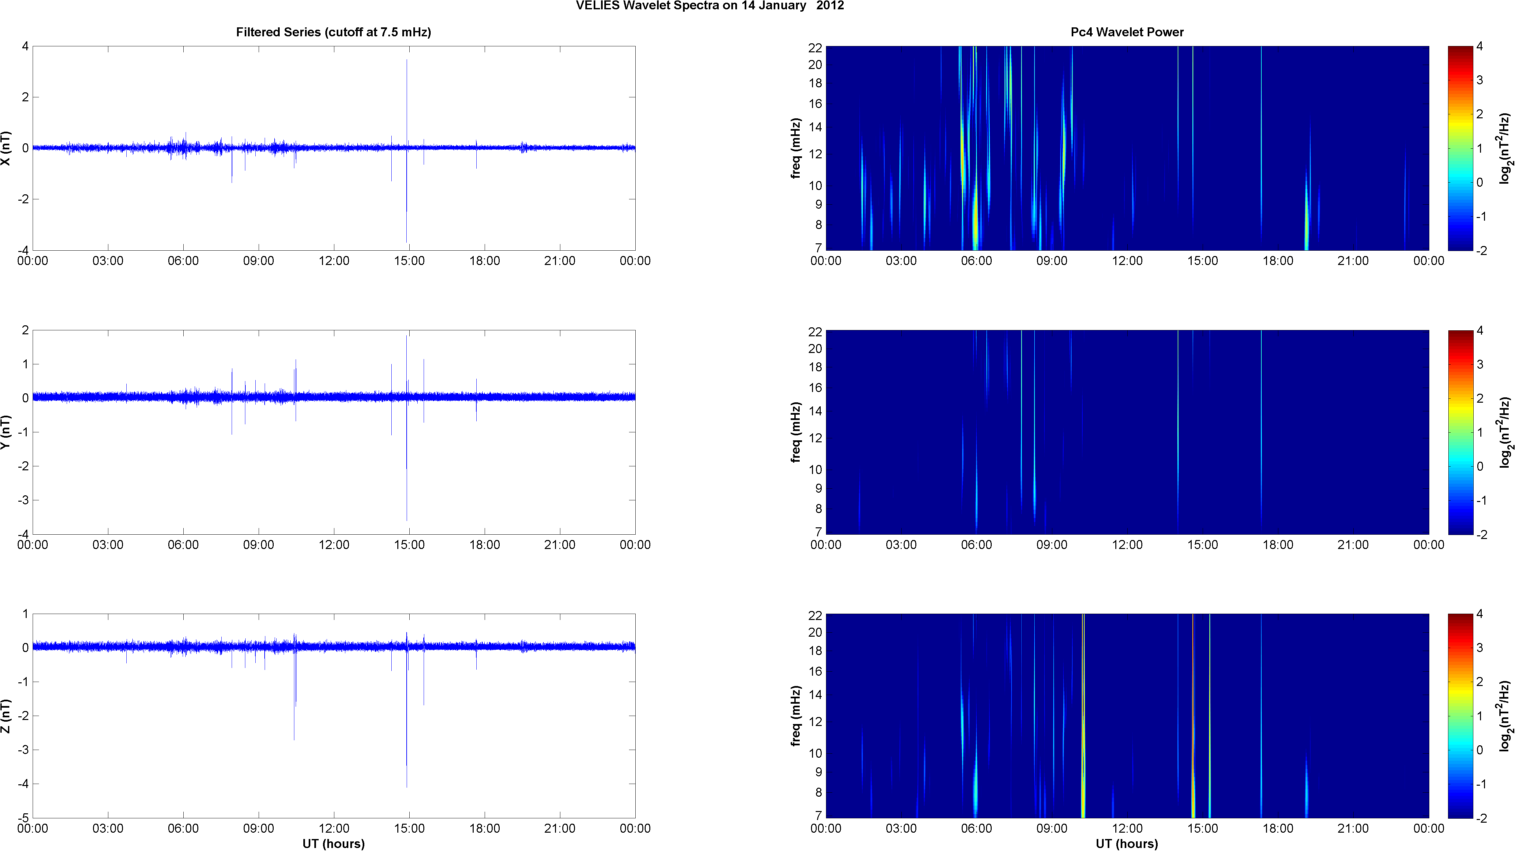Click the 12:00 tick label under X series

(334, 261)
